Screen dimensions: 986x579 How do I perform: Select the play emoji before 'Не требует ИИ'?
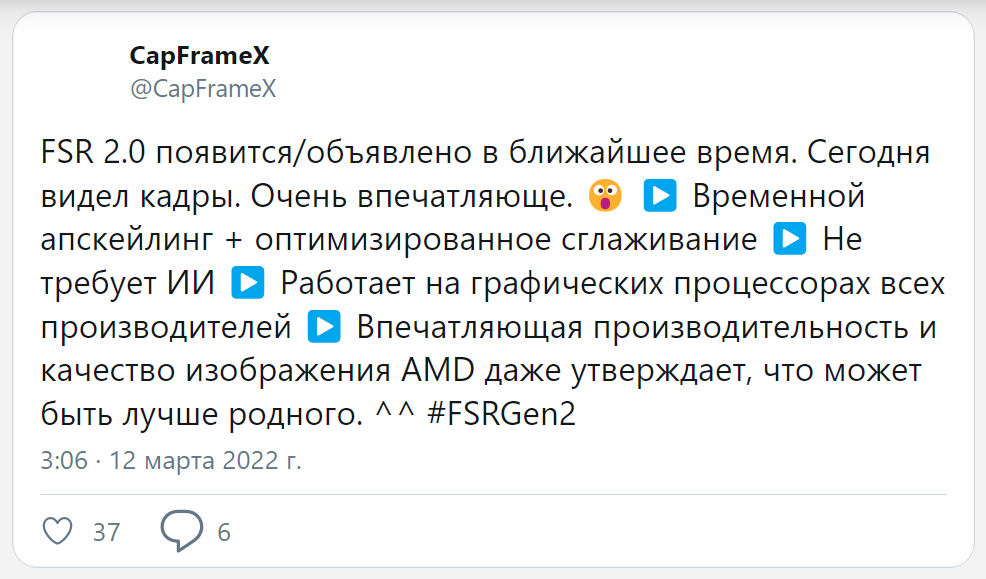pos(791,239)
